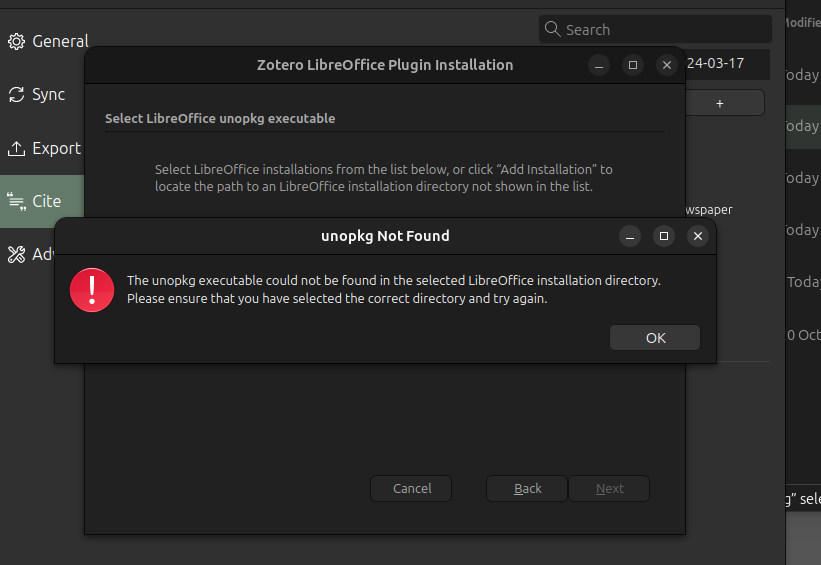The height and width of the screenshot is (565, 821).
Task: Open the Advanced settings pane
Action: (29, 254)
